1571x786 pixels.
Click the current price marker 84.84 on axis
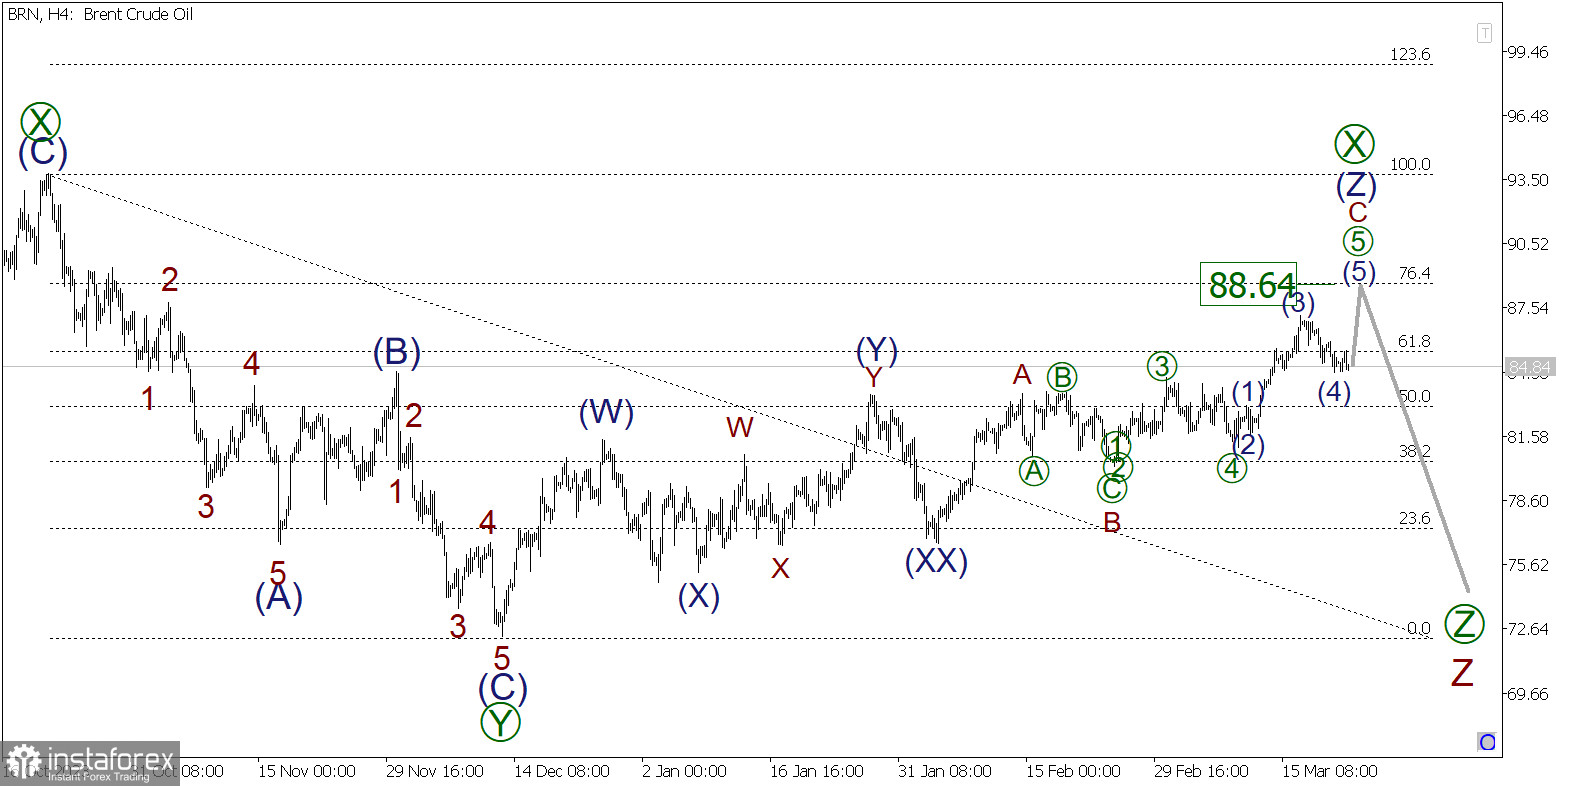(1529, 368)
